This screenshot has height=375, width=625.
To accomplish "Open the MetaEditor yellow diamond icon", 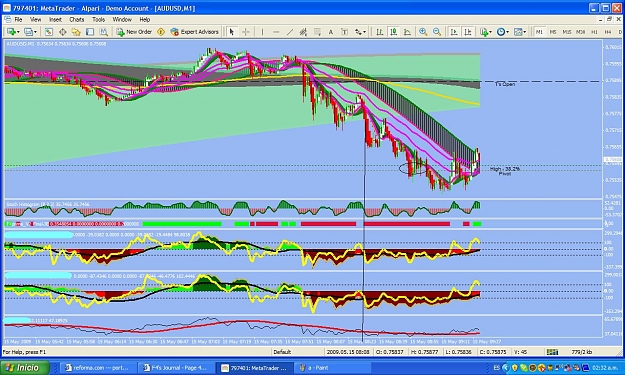I will [161, 32].
